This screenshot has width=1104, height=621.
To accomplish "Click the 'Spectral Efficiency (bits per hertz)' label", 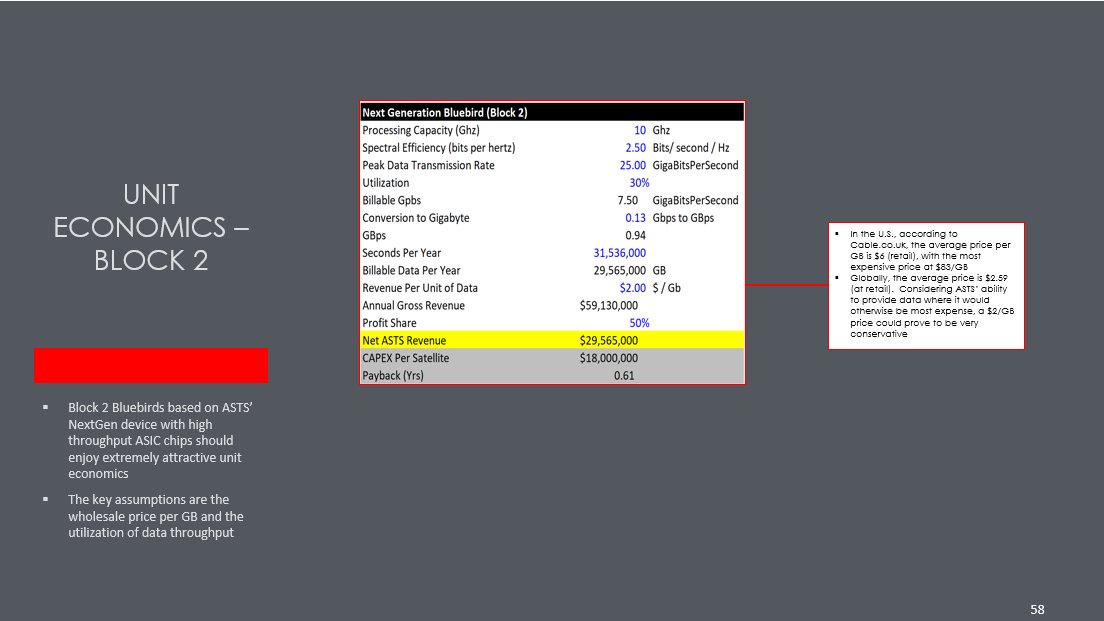I will click(439, 148).
